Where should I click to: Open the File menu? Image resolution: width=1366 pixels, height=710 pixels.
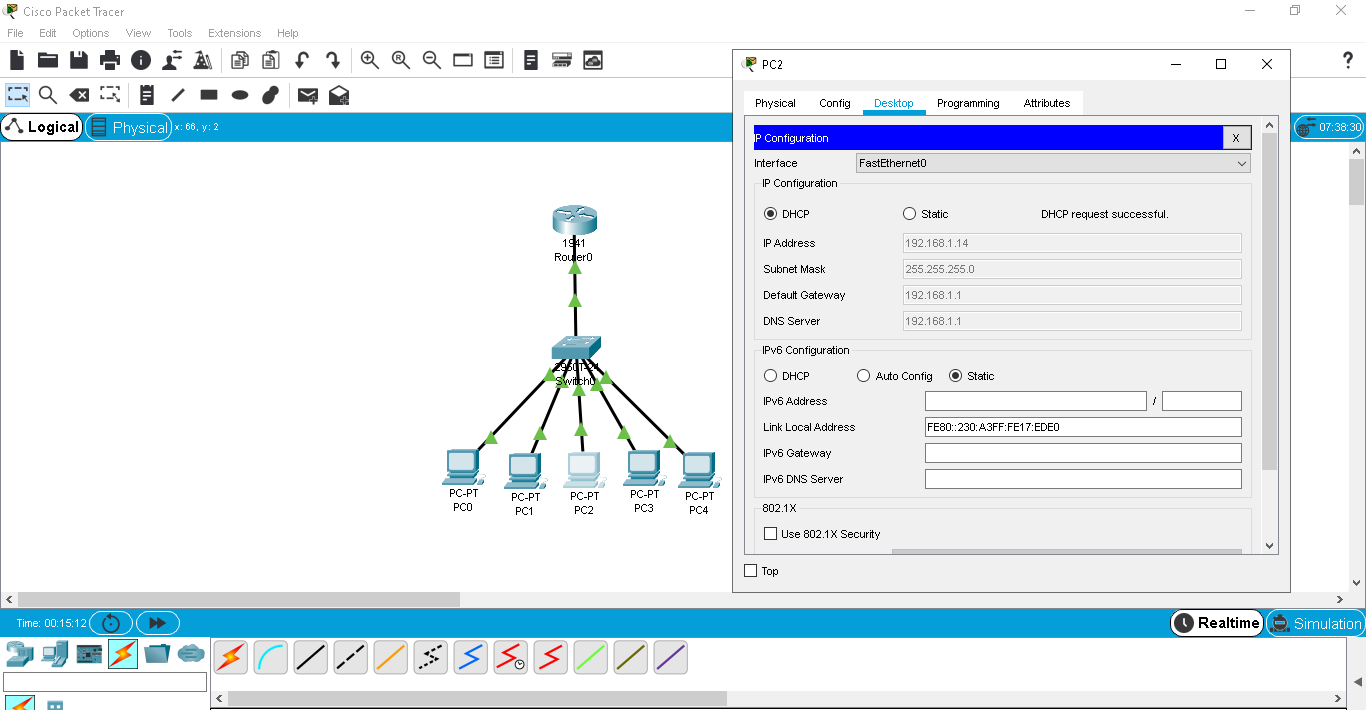15,33
